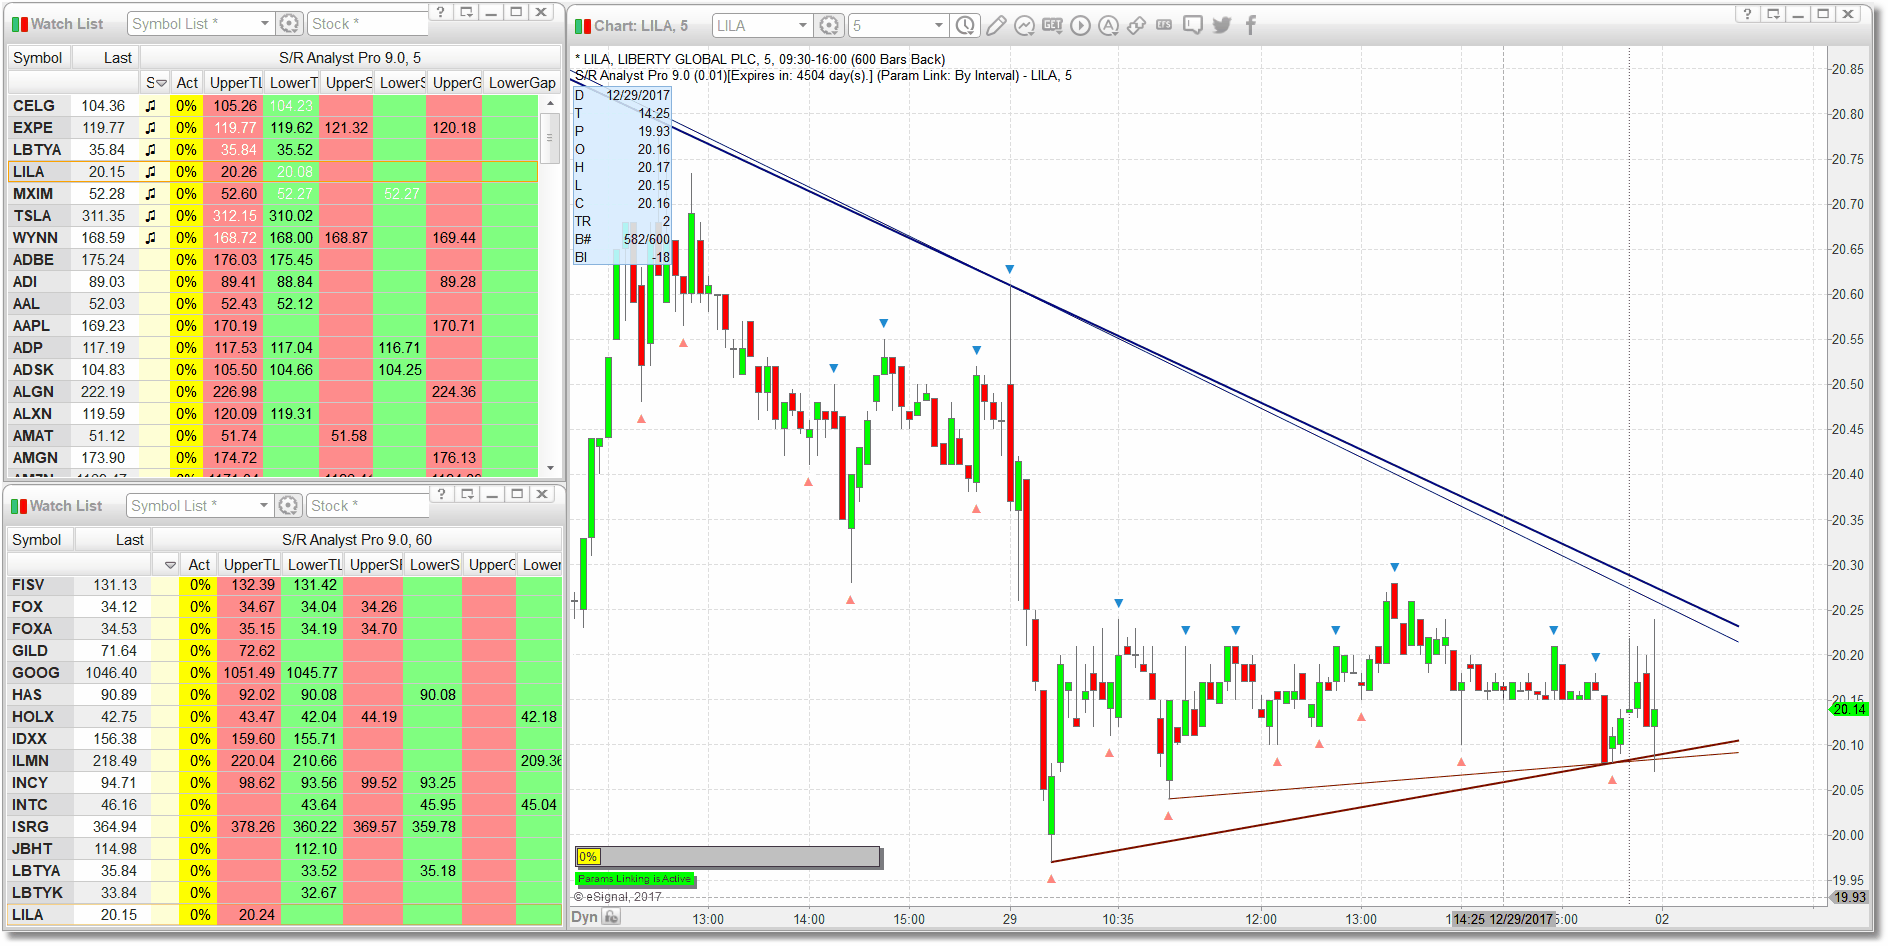Click the GET studies icon in chart toolbar
Image resolution: width=1888 pixels, height=946 pixels.
pos(1052,25)
